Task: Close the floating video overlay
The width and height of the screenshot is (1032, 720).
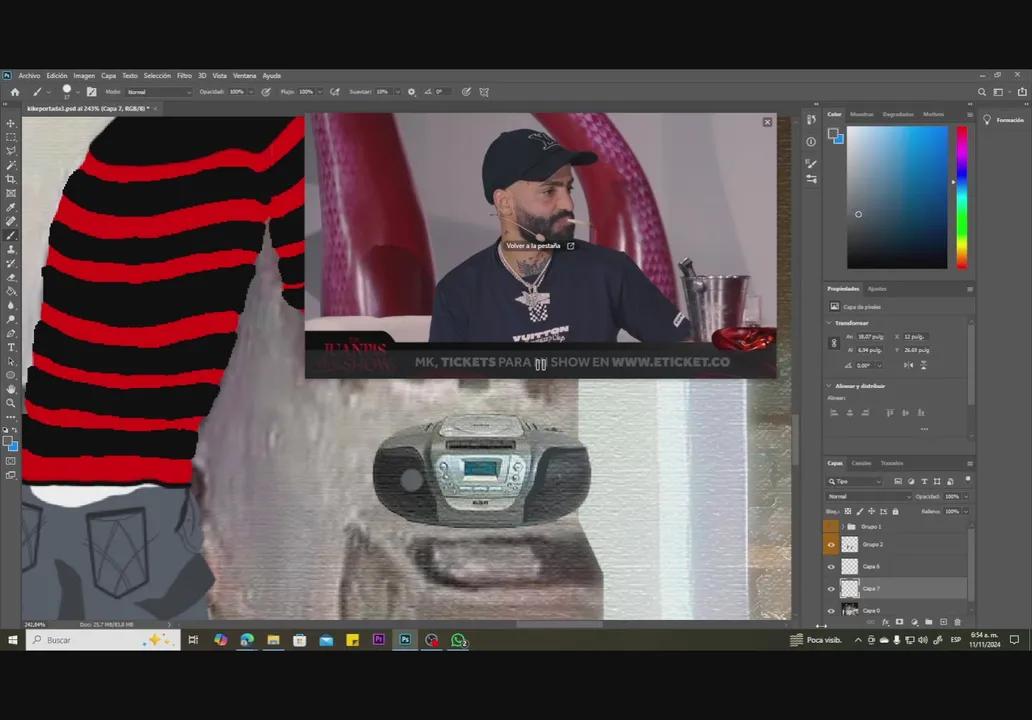Action: tap(767, 122)
